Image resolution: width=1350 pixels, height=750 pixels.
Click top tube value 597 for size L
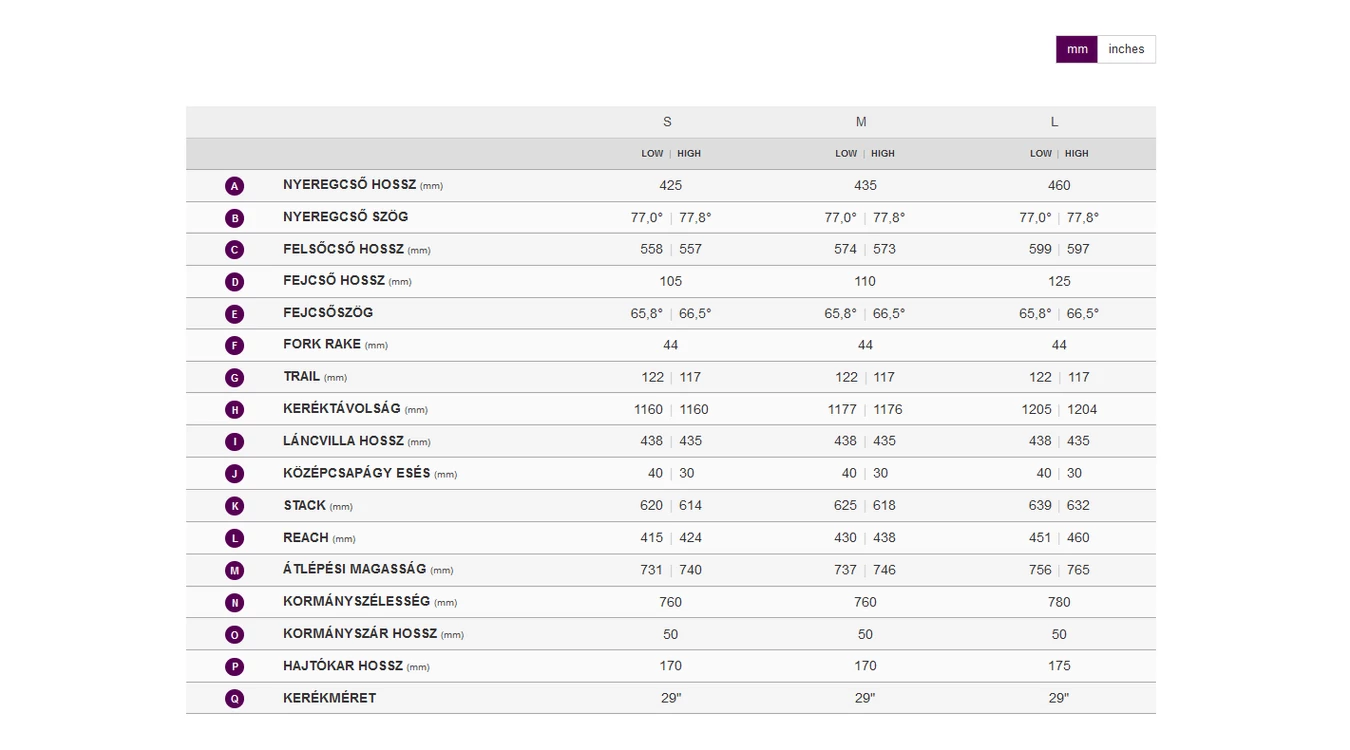[1078, 249]
